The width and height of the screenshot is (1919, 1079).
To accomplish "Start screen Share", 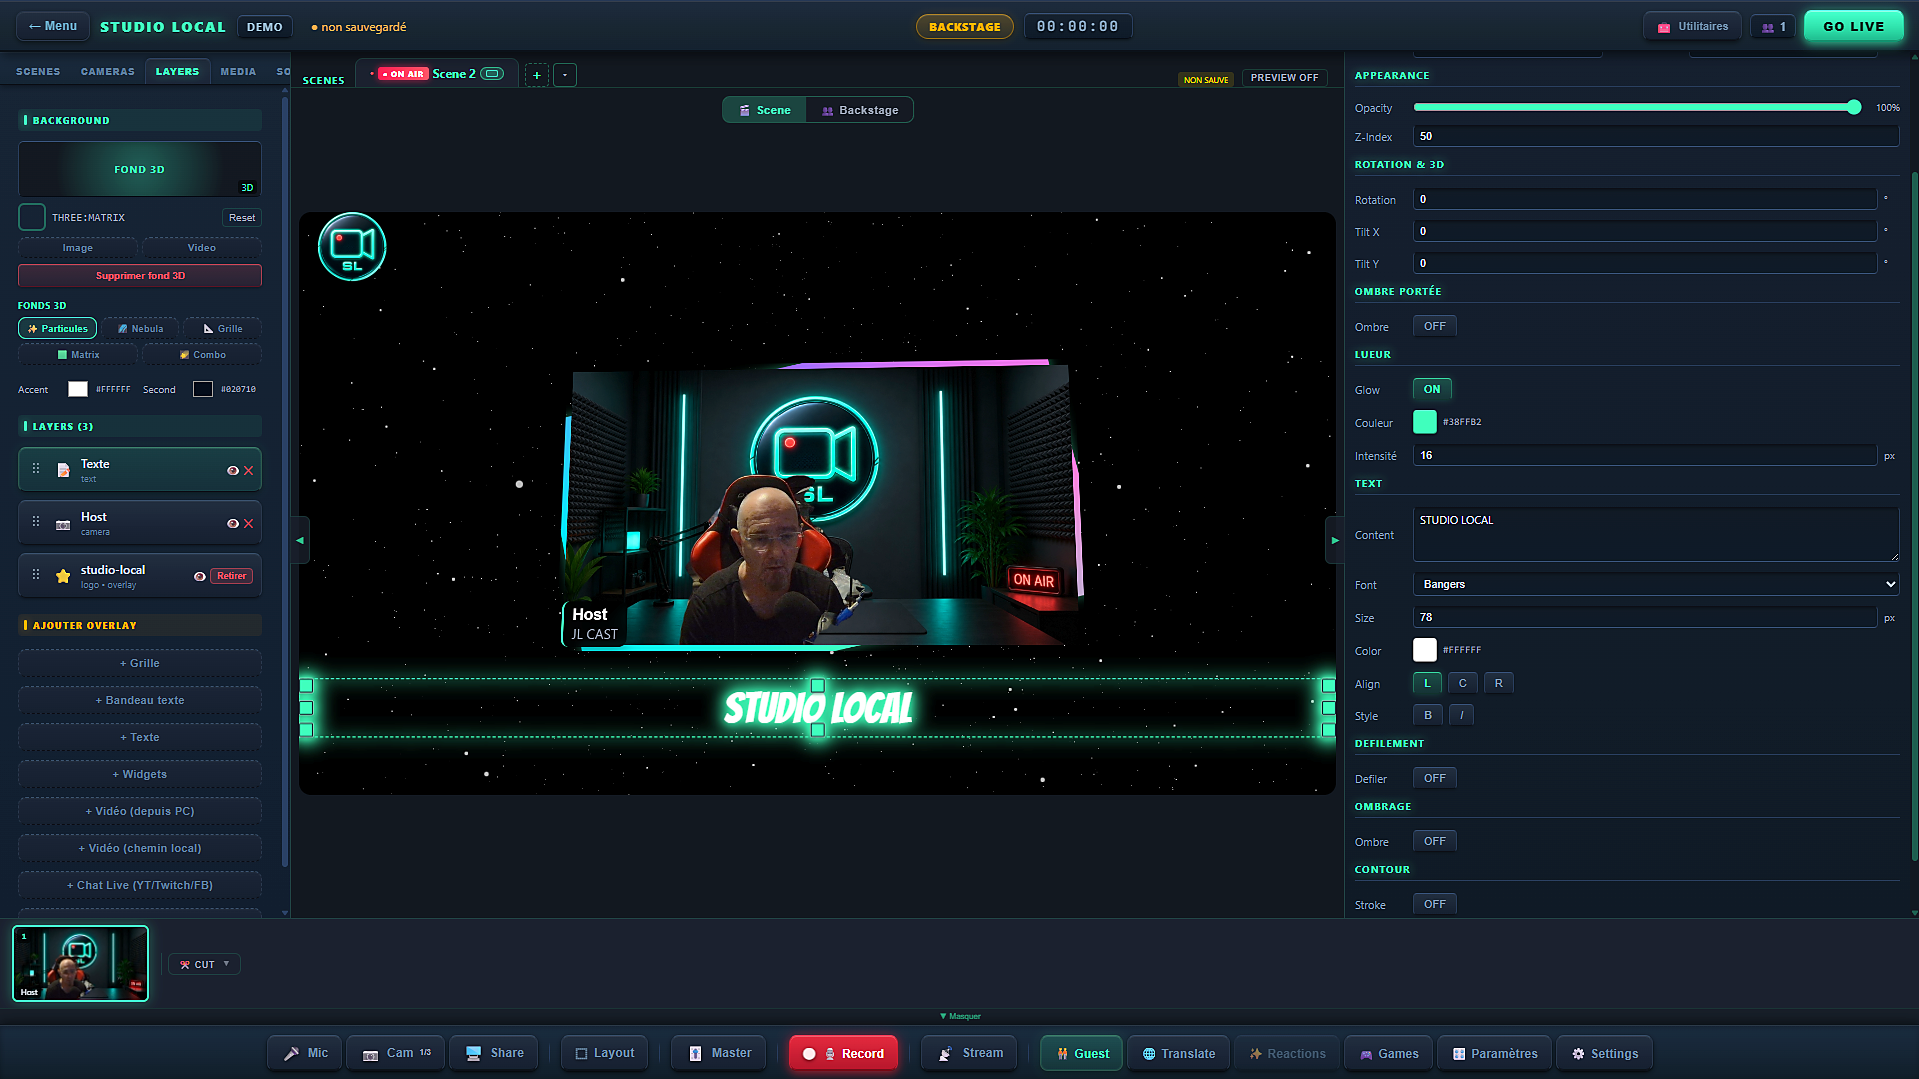I will click(x=494, y=1053).
